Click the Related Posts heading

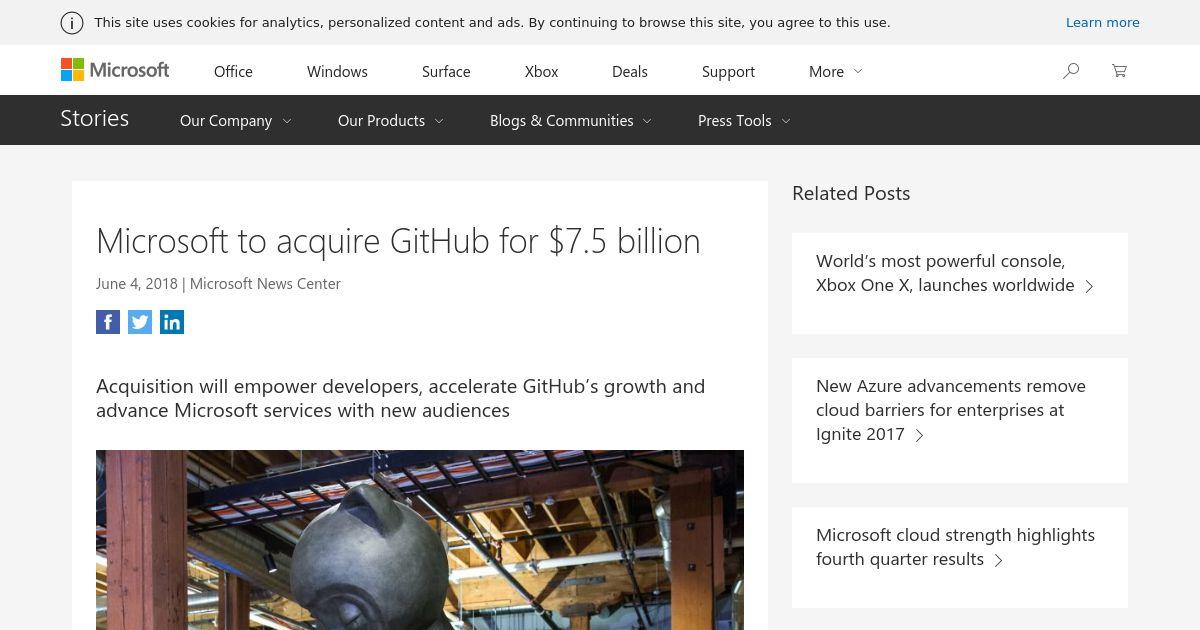tap(851, 193)
